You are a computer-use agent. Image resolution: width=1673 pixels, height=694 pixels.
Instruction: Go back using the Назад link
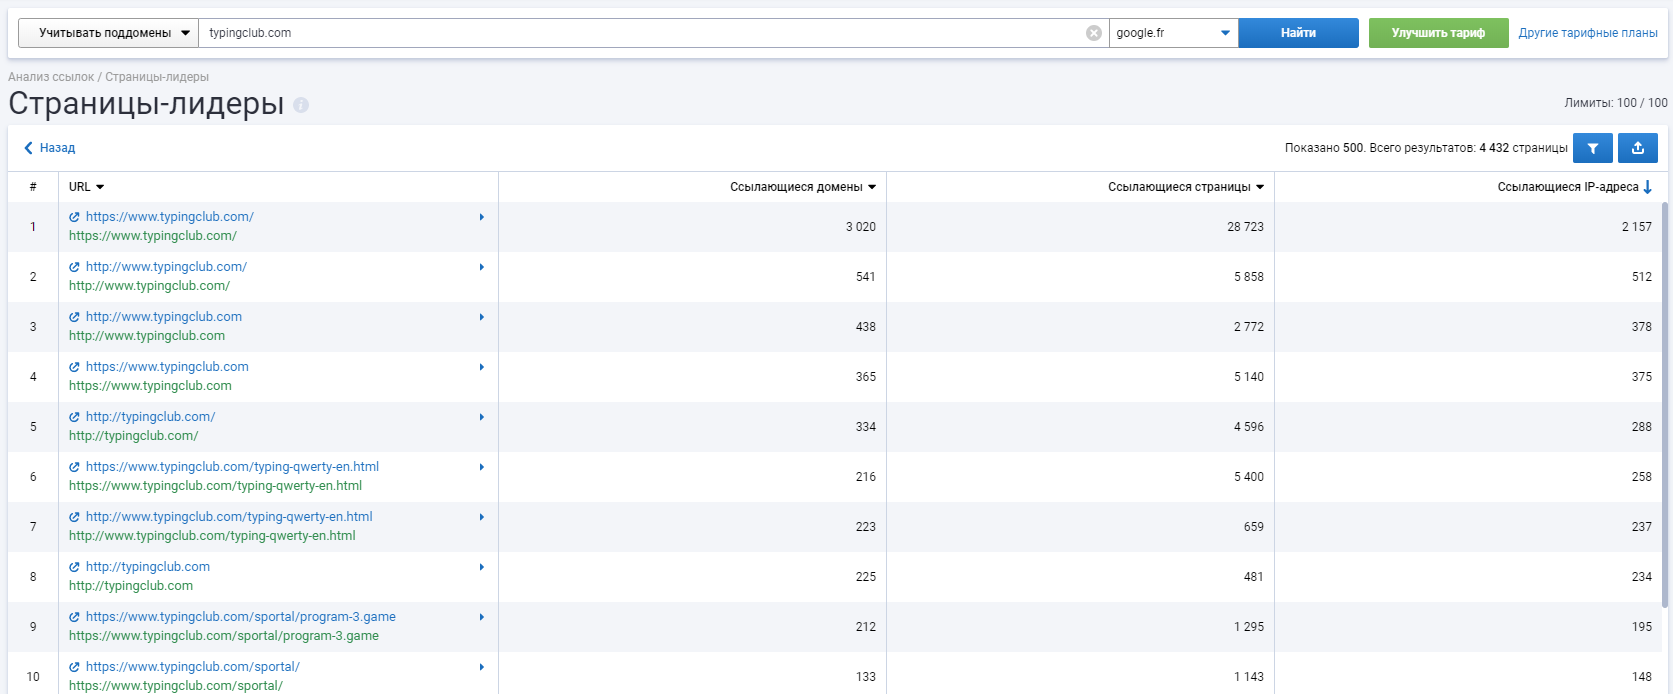[50, 148]
